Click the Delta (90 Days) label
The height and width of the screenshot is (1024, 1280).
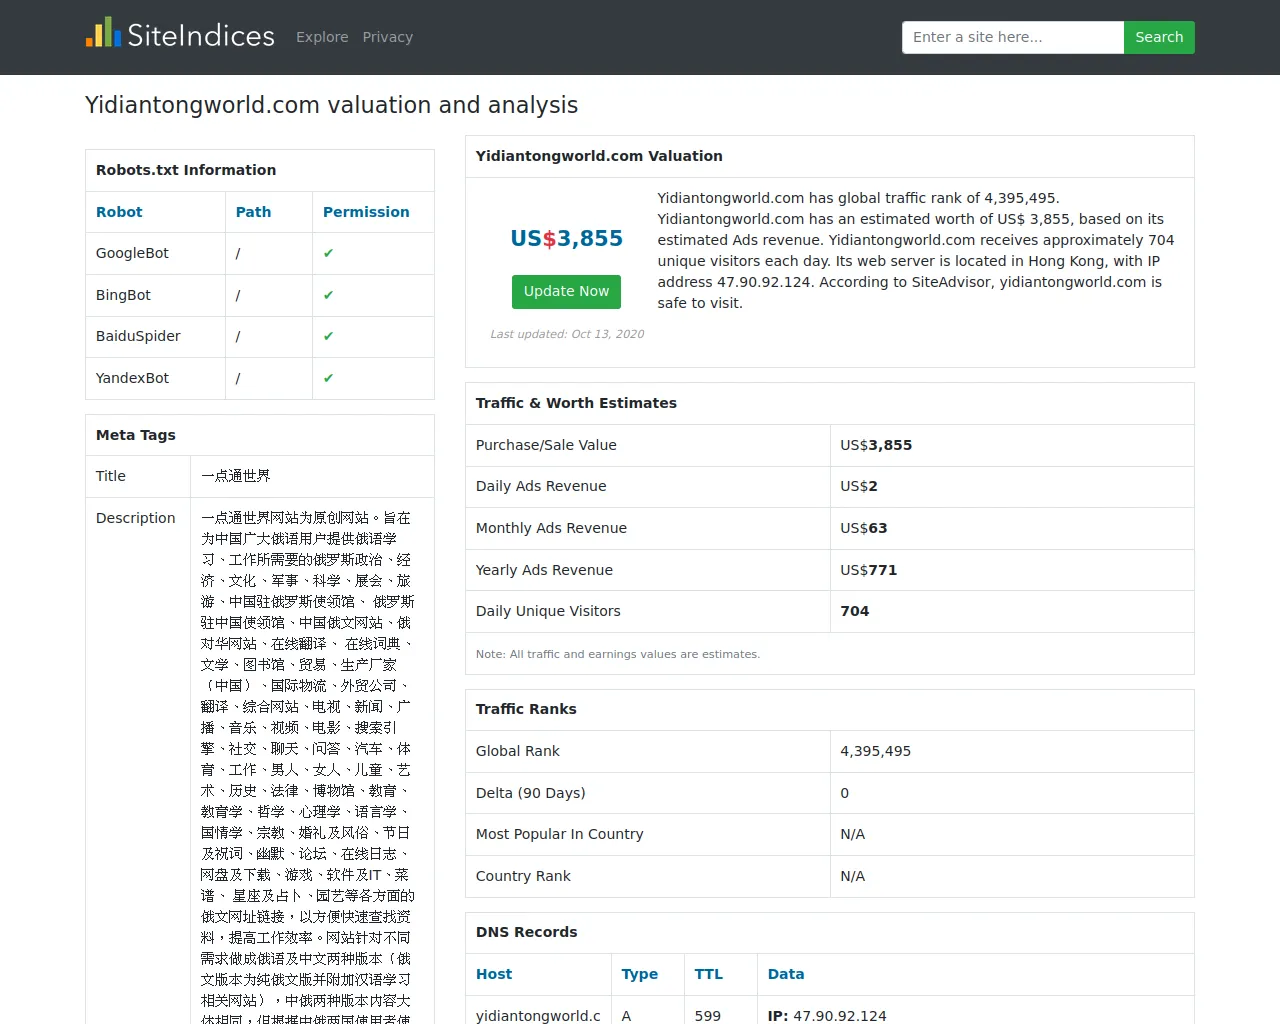[x=531, y=793]
